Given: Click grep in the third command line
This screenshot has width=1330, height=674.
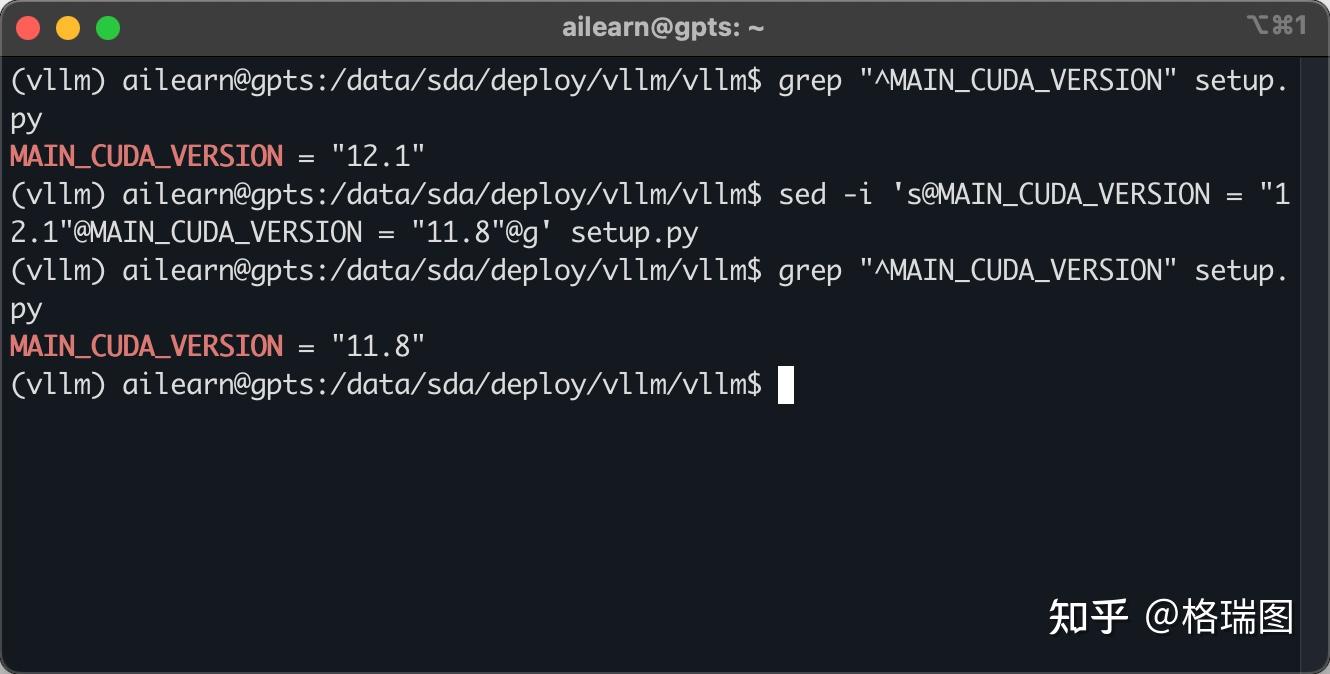Looking at the screenshot, I should coord(810,270).
